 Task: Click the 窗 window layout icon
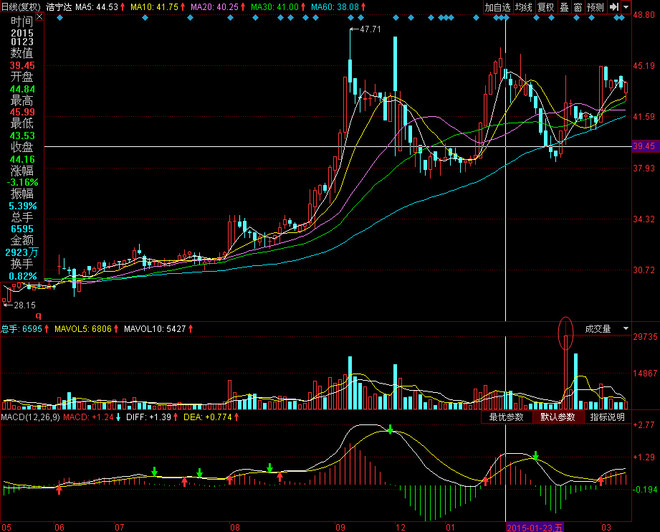click(578, 7)
